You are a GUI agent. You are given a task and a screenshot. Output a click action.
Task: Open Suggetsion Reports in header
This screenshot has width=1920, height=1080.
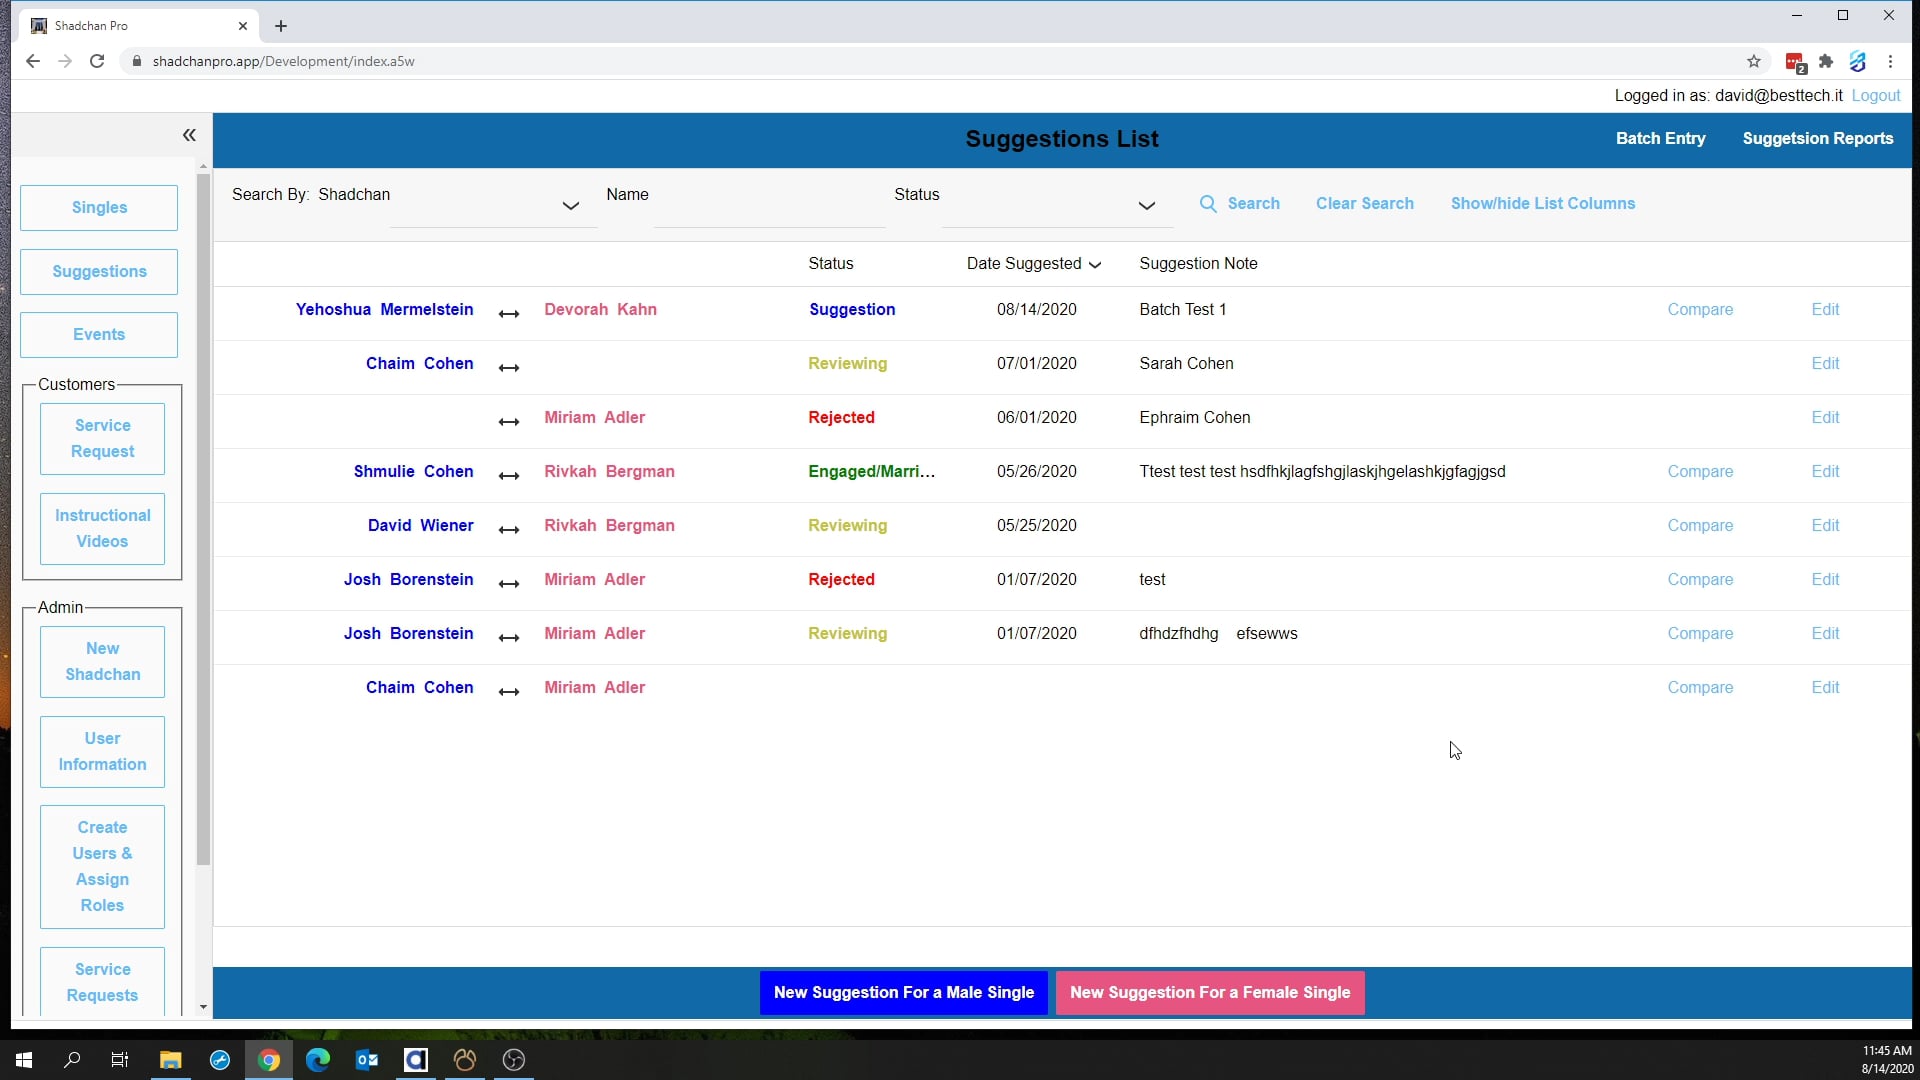[x=1817, y=139]
